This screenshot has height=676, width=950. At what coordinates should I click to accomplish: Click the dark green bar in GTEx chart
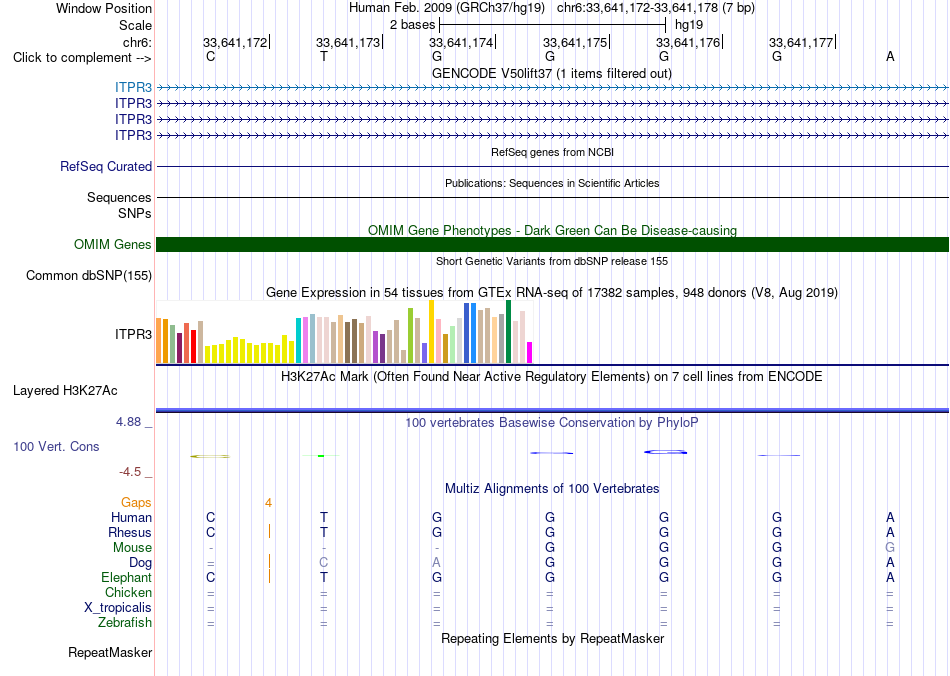click(x=508, y=332)
